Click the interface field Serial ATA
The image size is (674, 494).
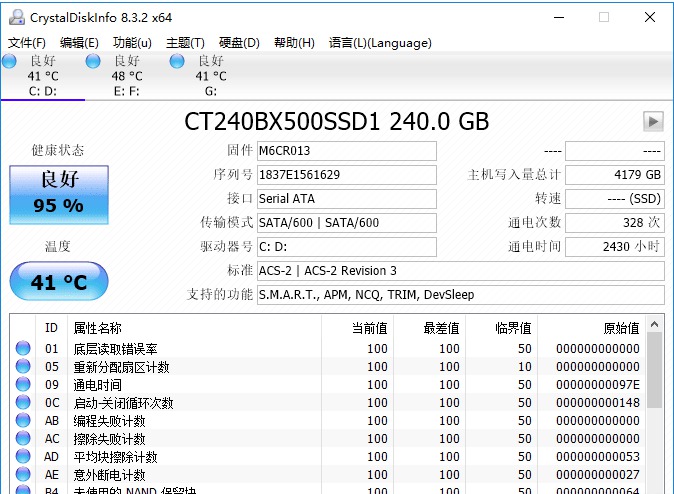347,199
